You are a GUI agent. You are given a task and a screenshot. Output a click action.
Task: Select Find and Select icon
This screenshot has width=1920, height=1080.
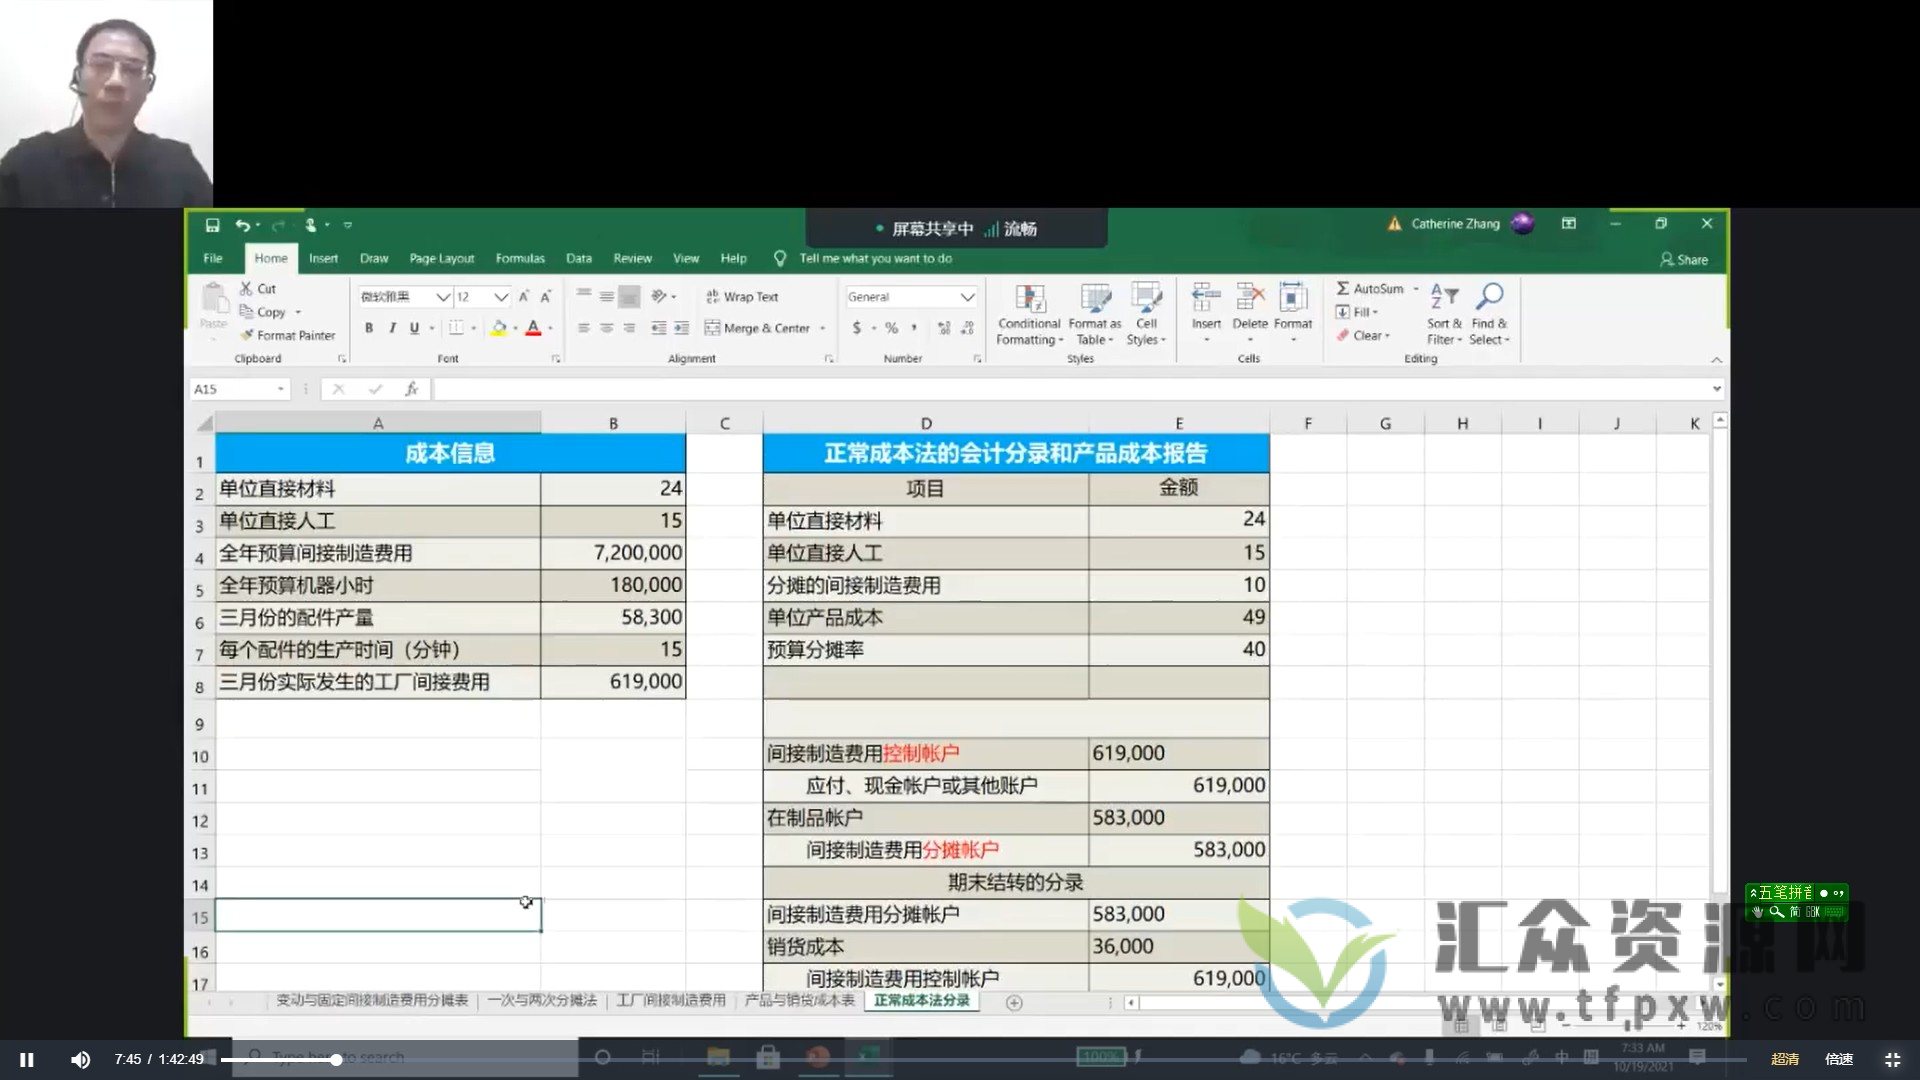click(1489, 313)
